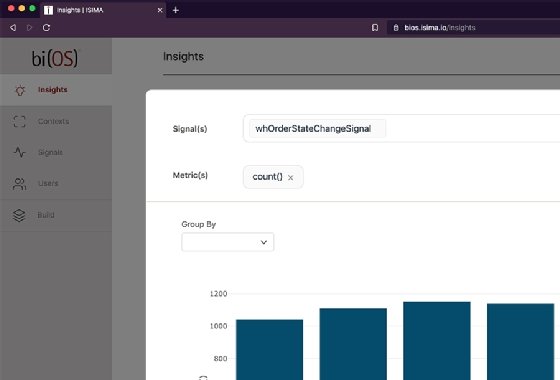
Task: Click the first bar in the chart
Action: click(x=270, y=350)
